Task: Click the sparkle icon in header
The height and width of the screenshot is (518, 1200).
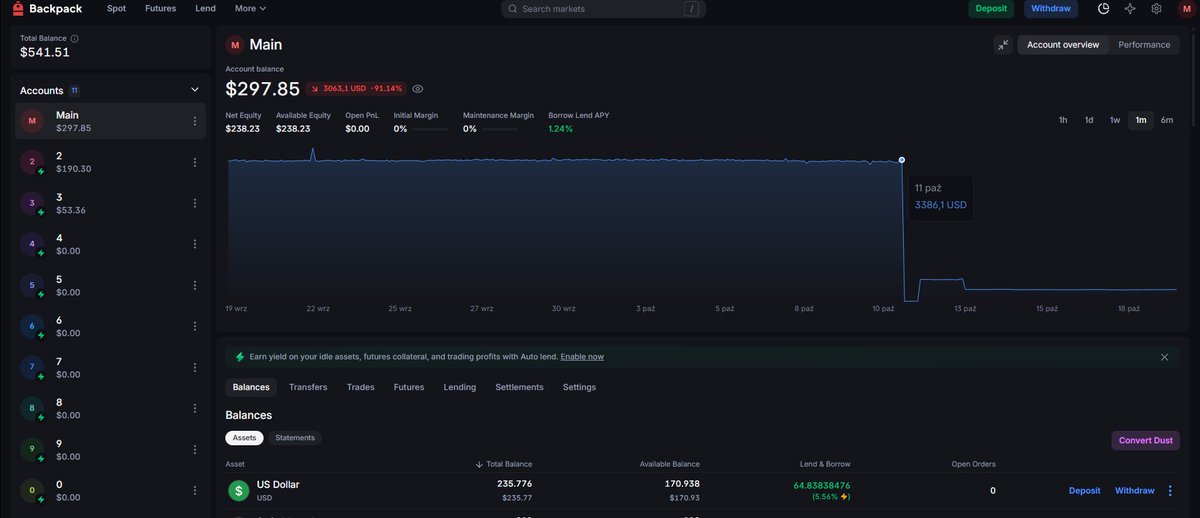Action: tap(1130, 8)
